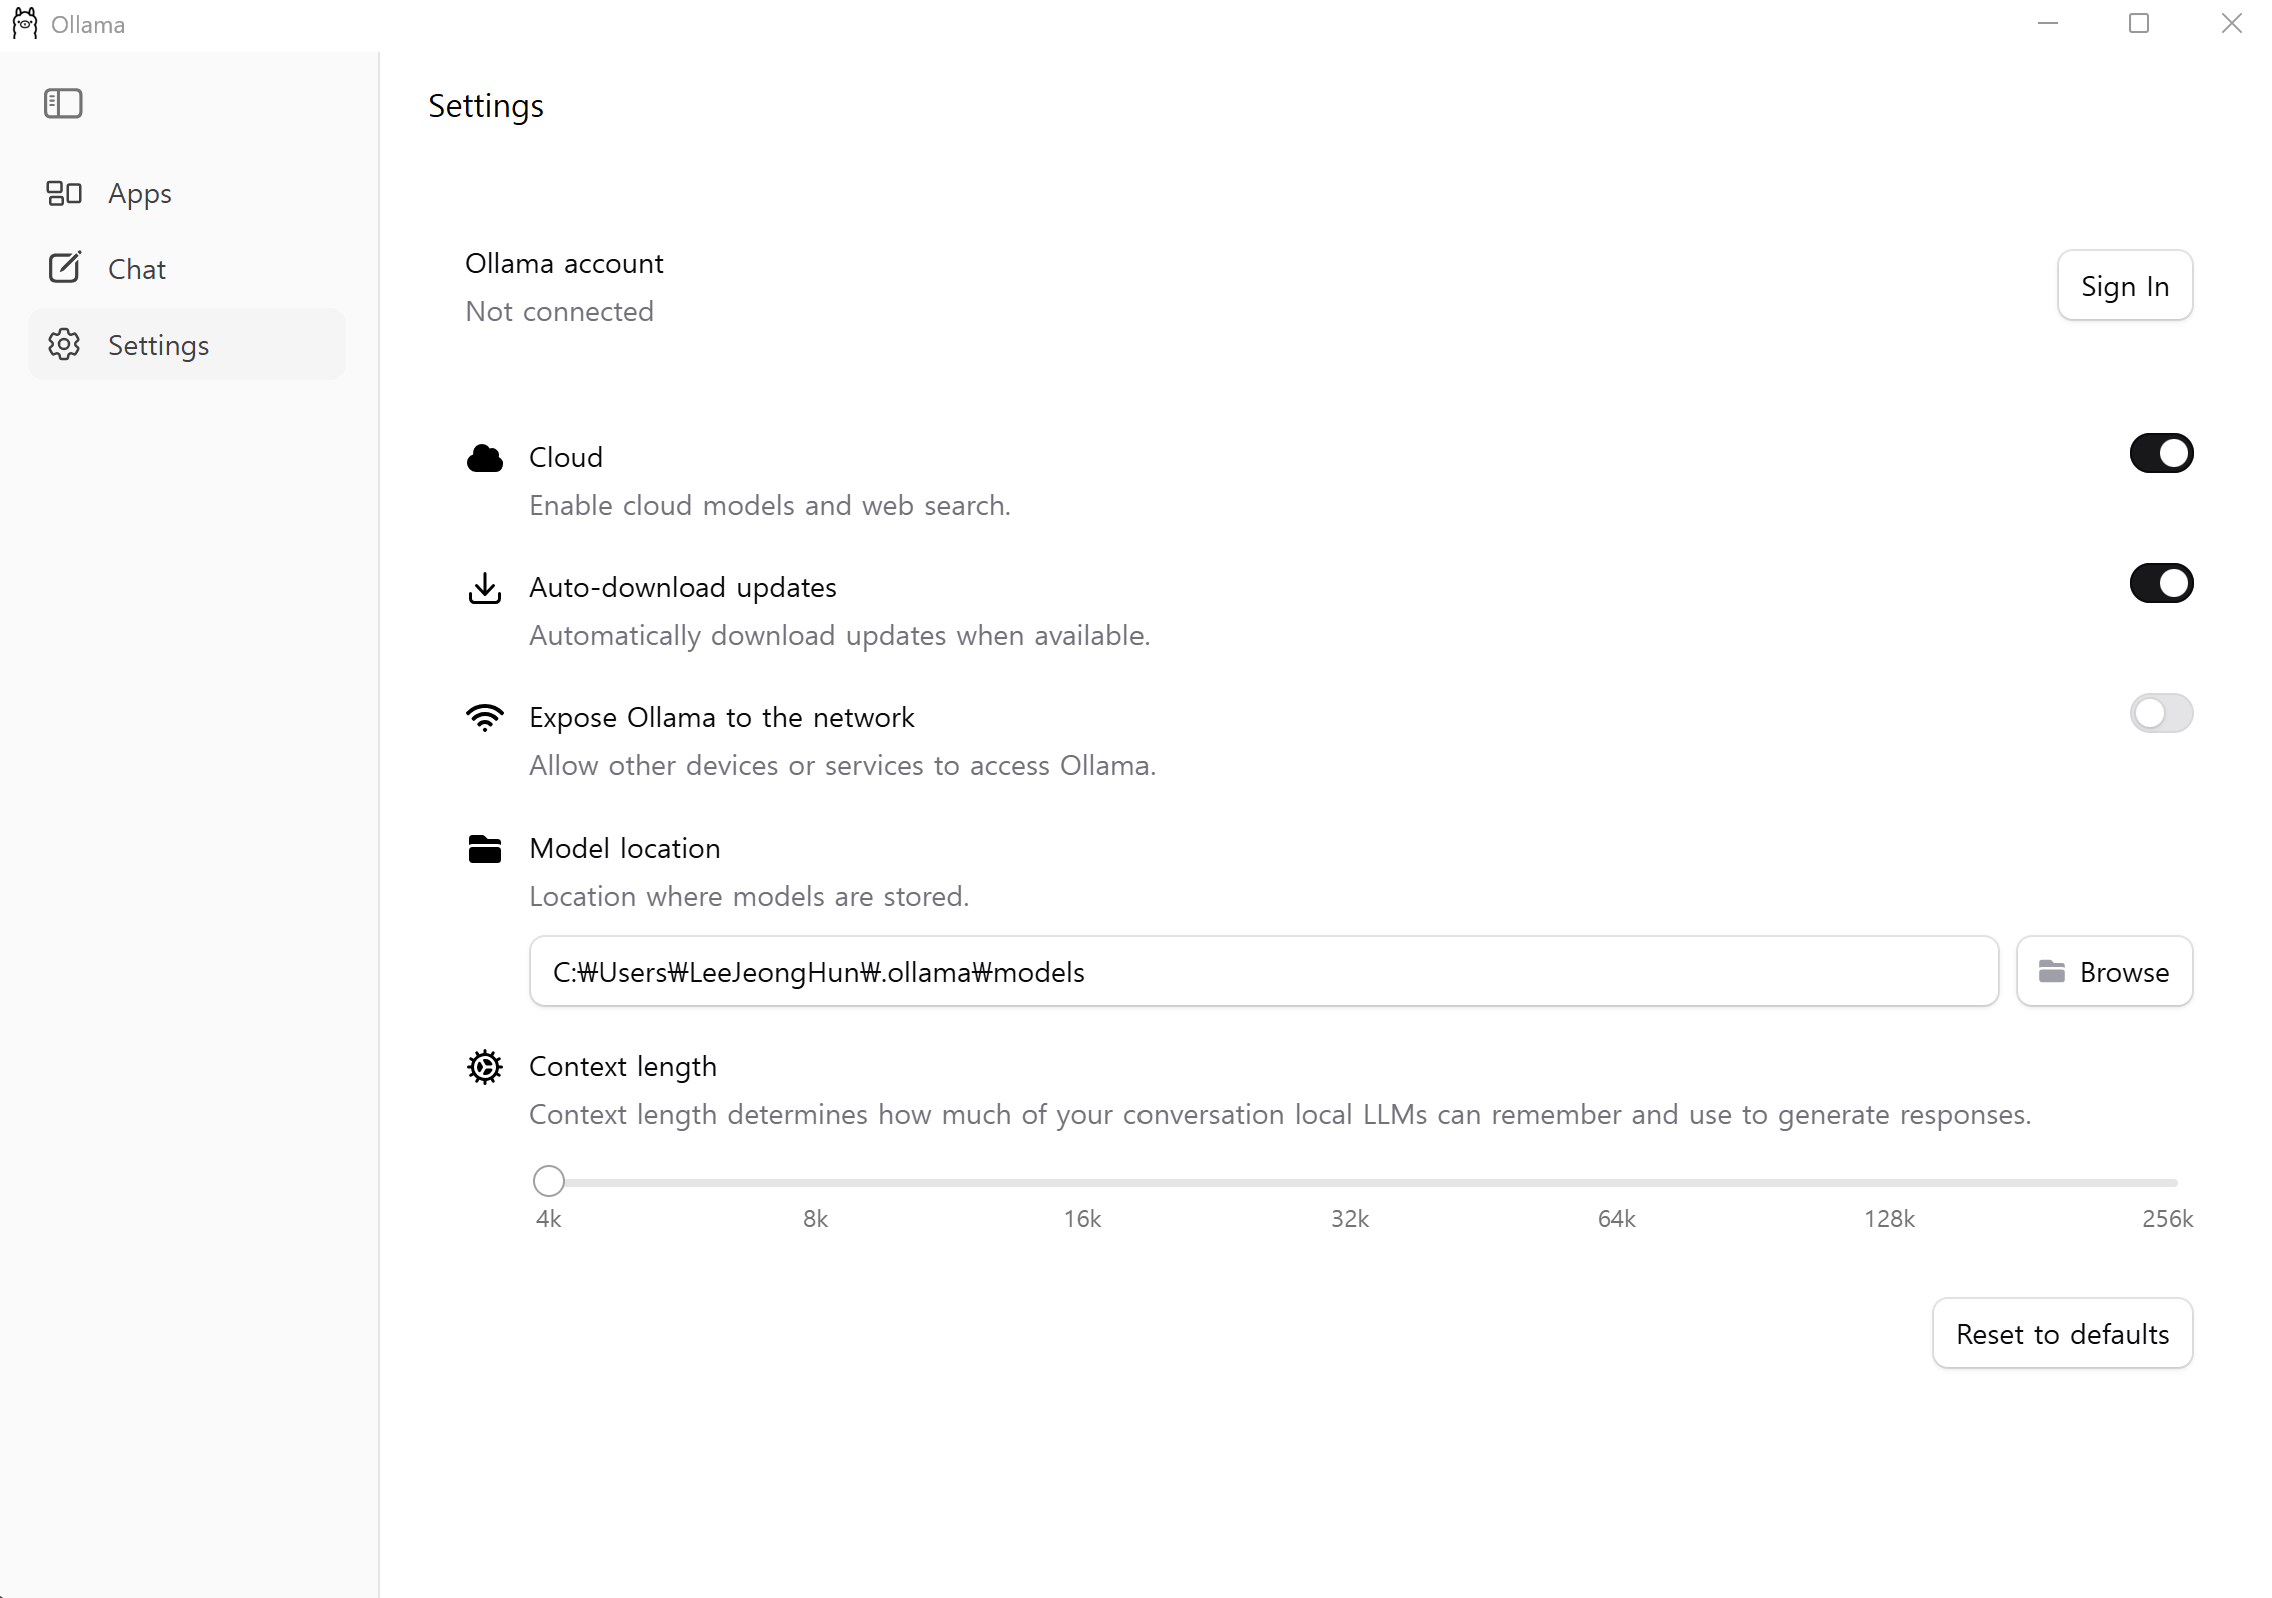2272x1598 pixels.
Task: Reset settings to defaults
Action: 2062,1334
